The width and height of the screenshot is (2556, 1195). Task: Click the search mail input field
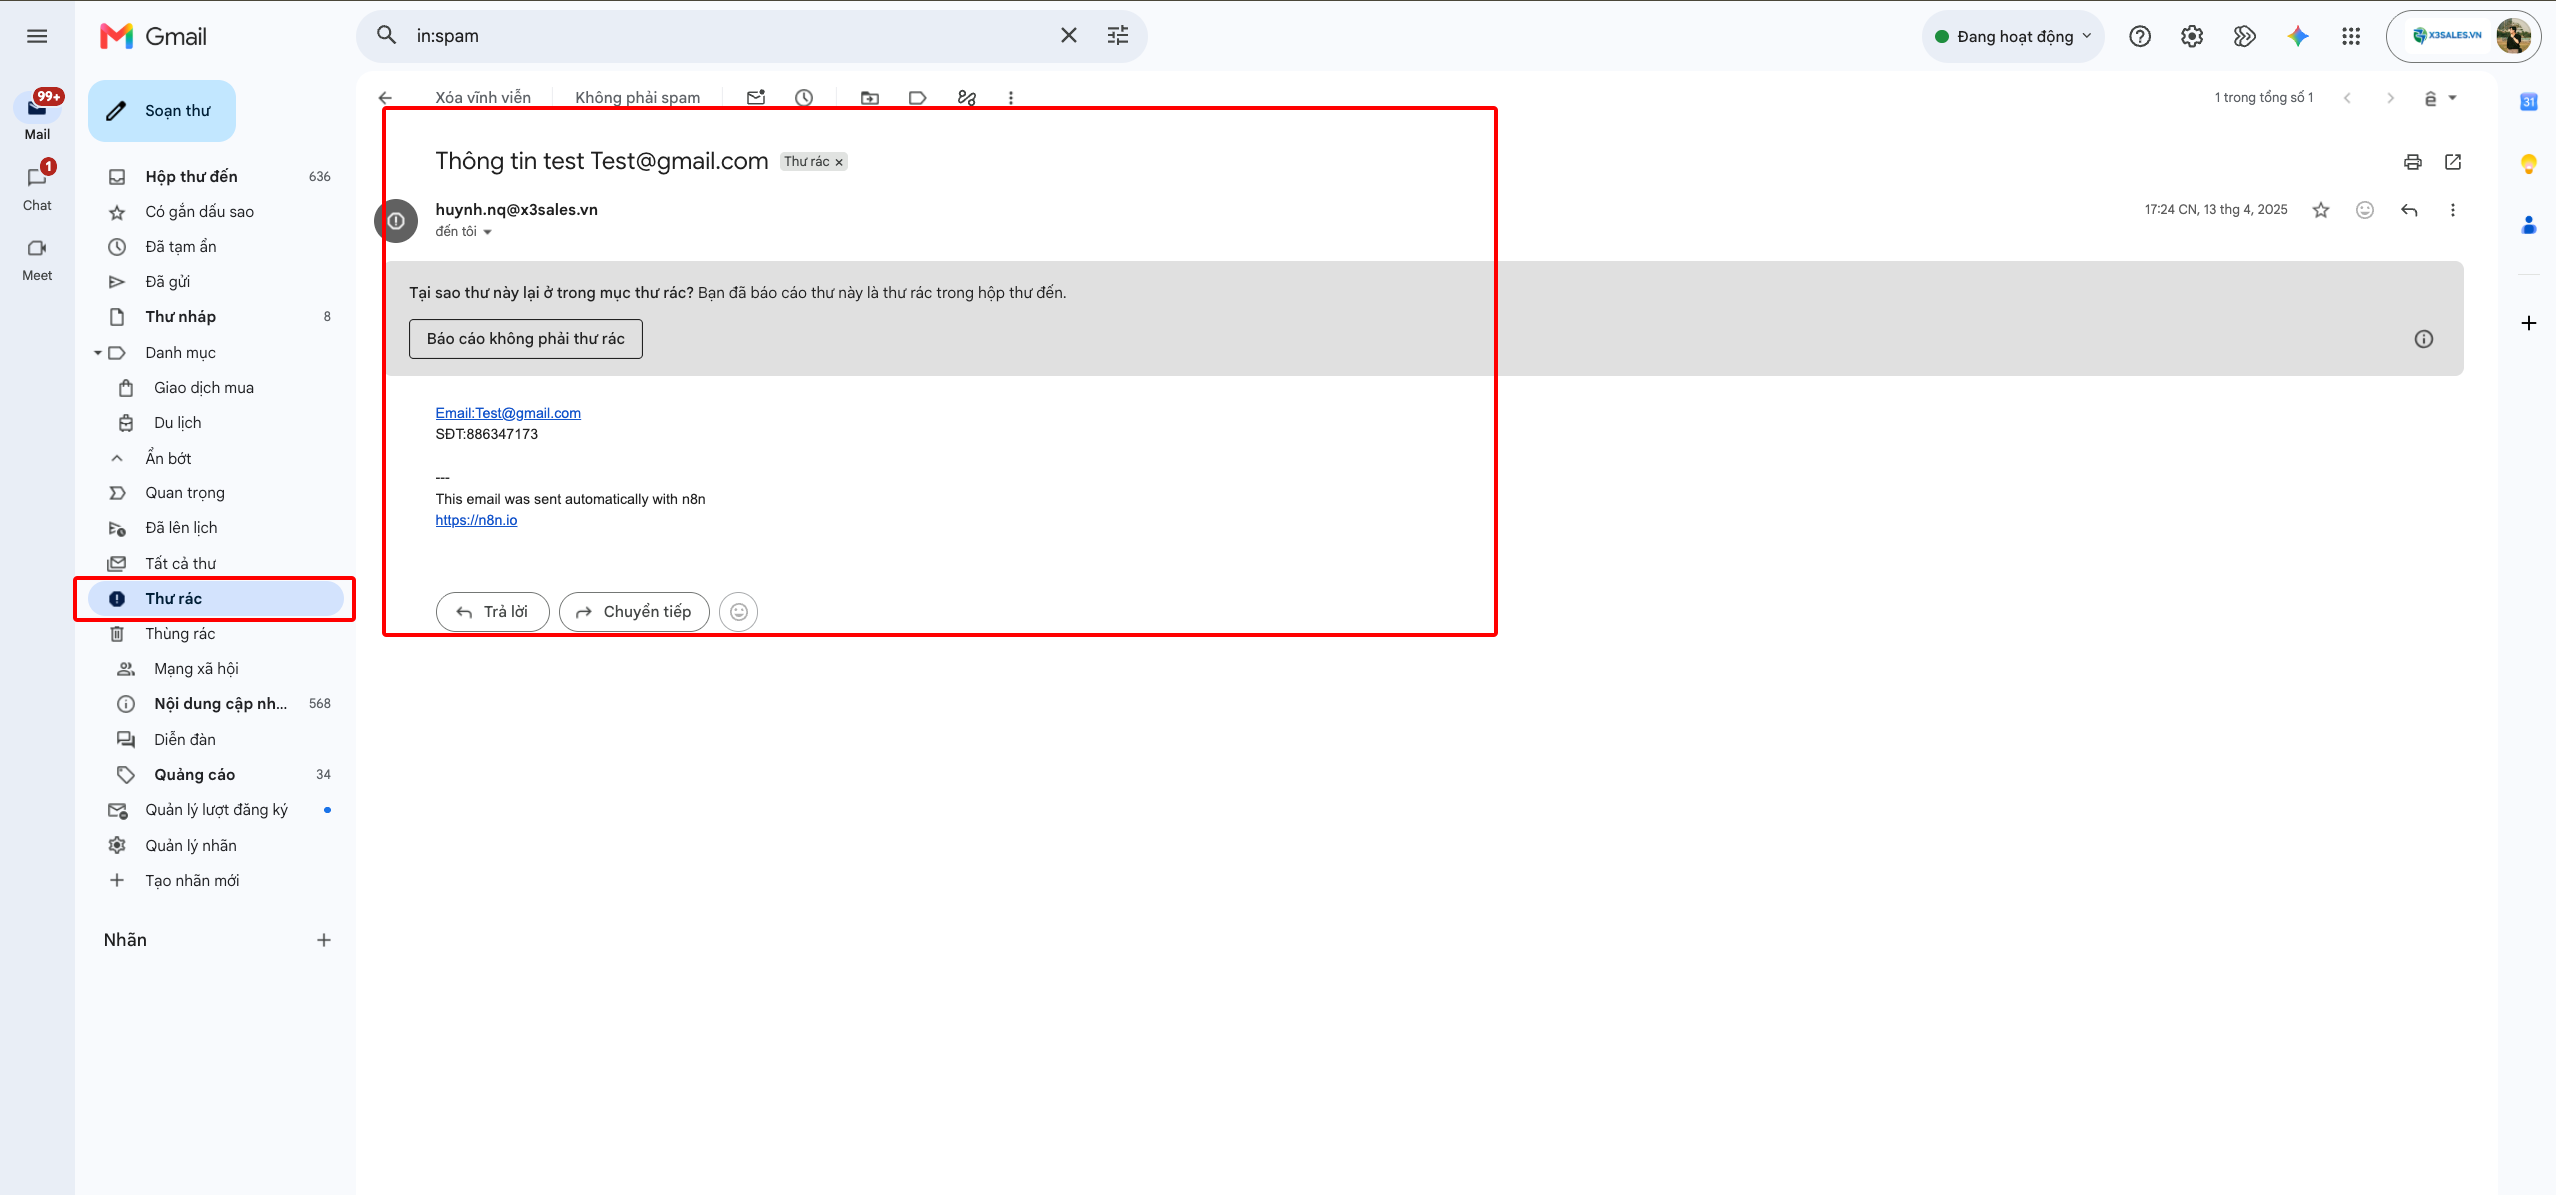coord(730,36)
